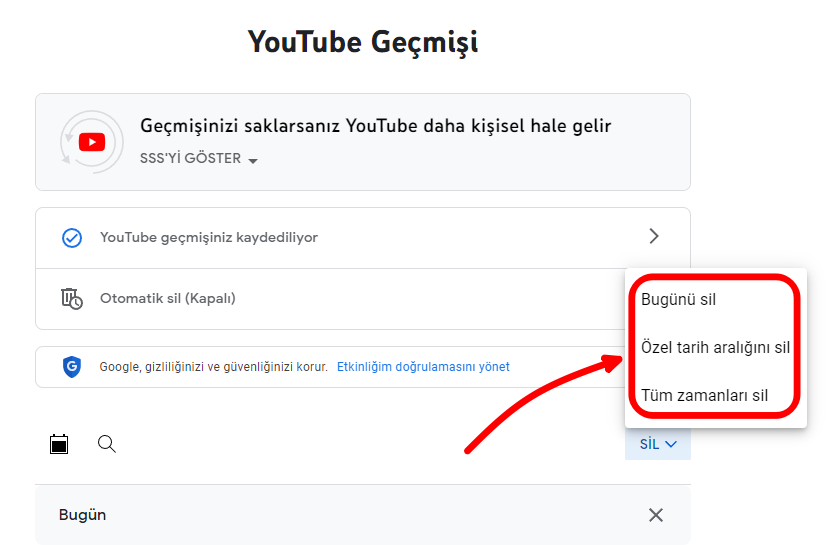The width and height of the screenshot is (826, 545).
Task: Toggle the SİL dropdown button
Action: [x=658, y=444]
